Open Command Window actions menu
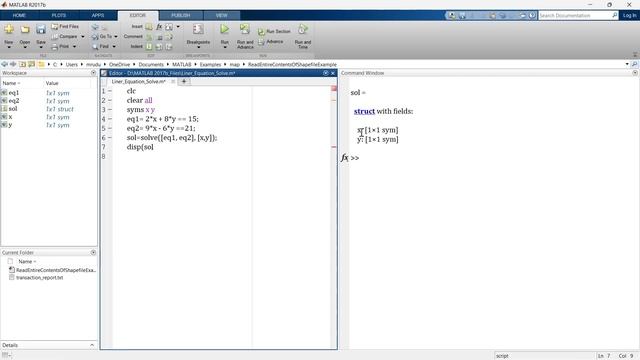 [635, 73]
